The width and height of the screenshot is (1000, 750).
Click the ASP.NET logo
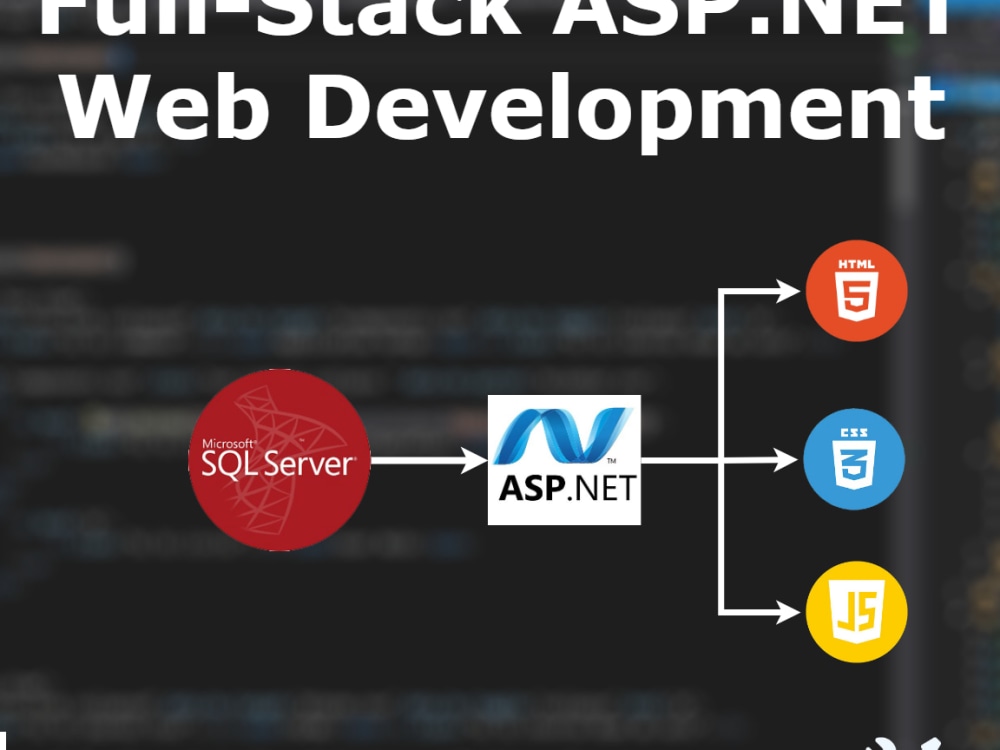click(563, 460)
